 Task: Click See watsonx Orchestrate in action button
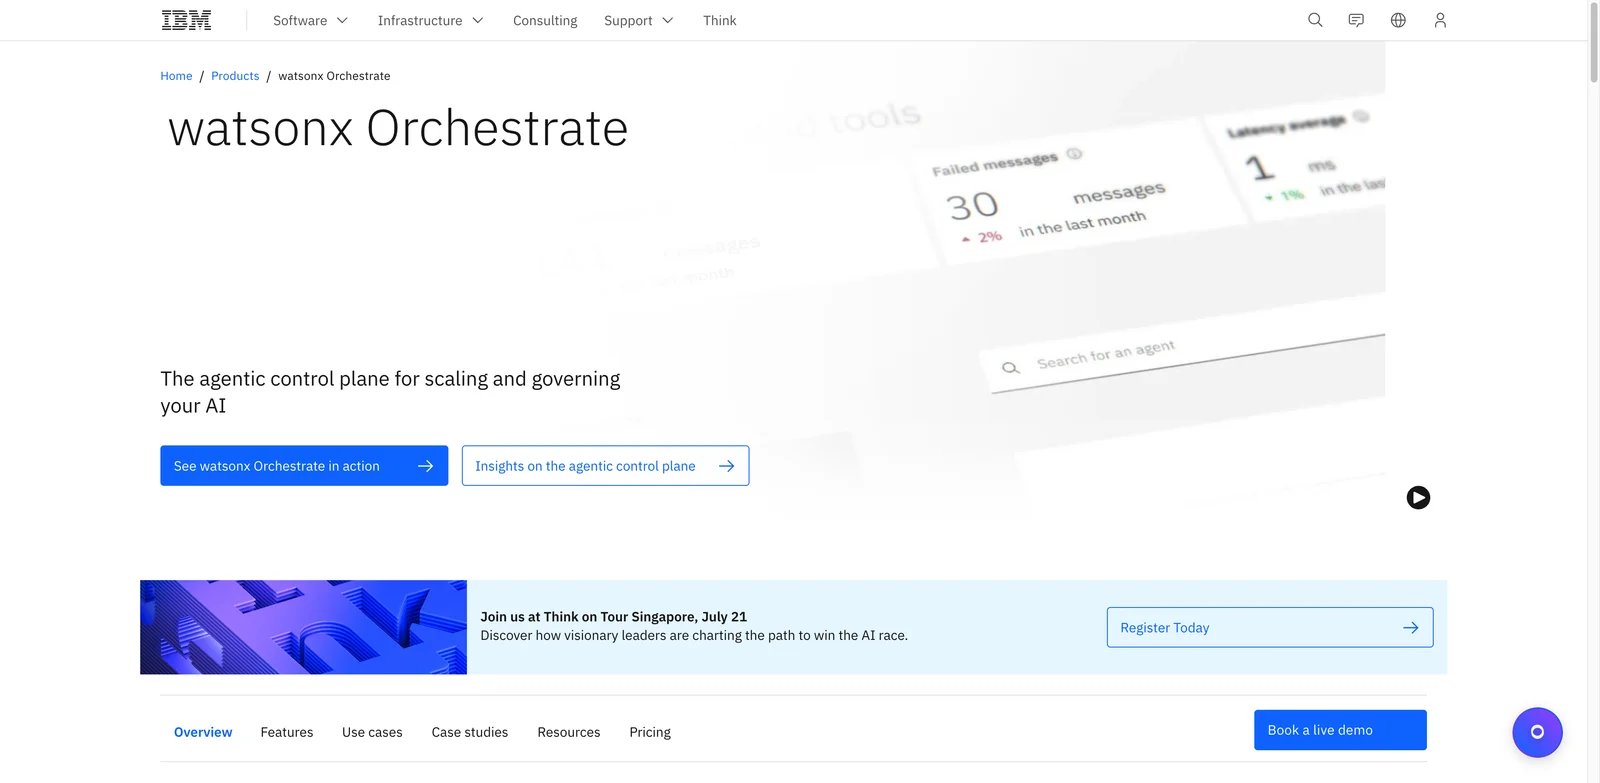point(304,466)
